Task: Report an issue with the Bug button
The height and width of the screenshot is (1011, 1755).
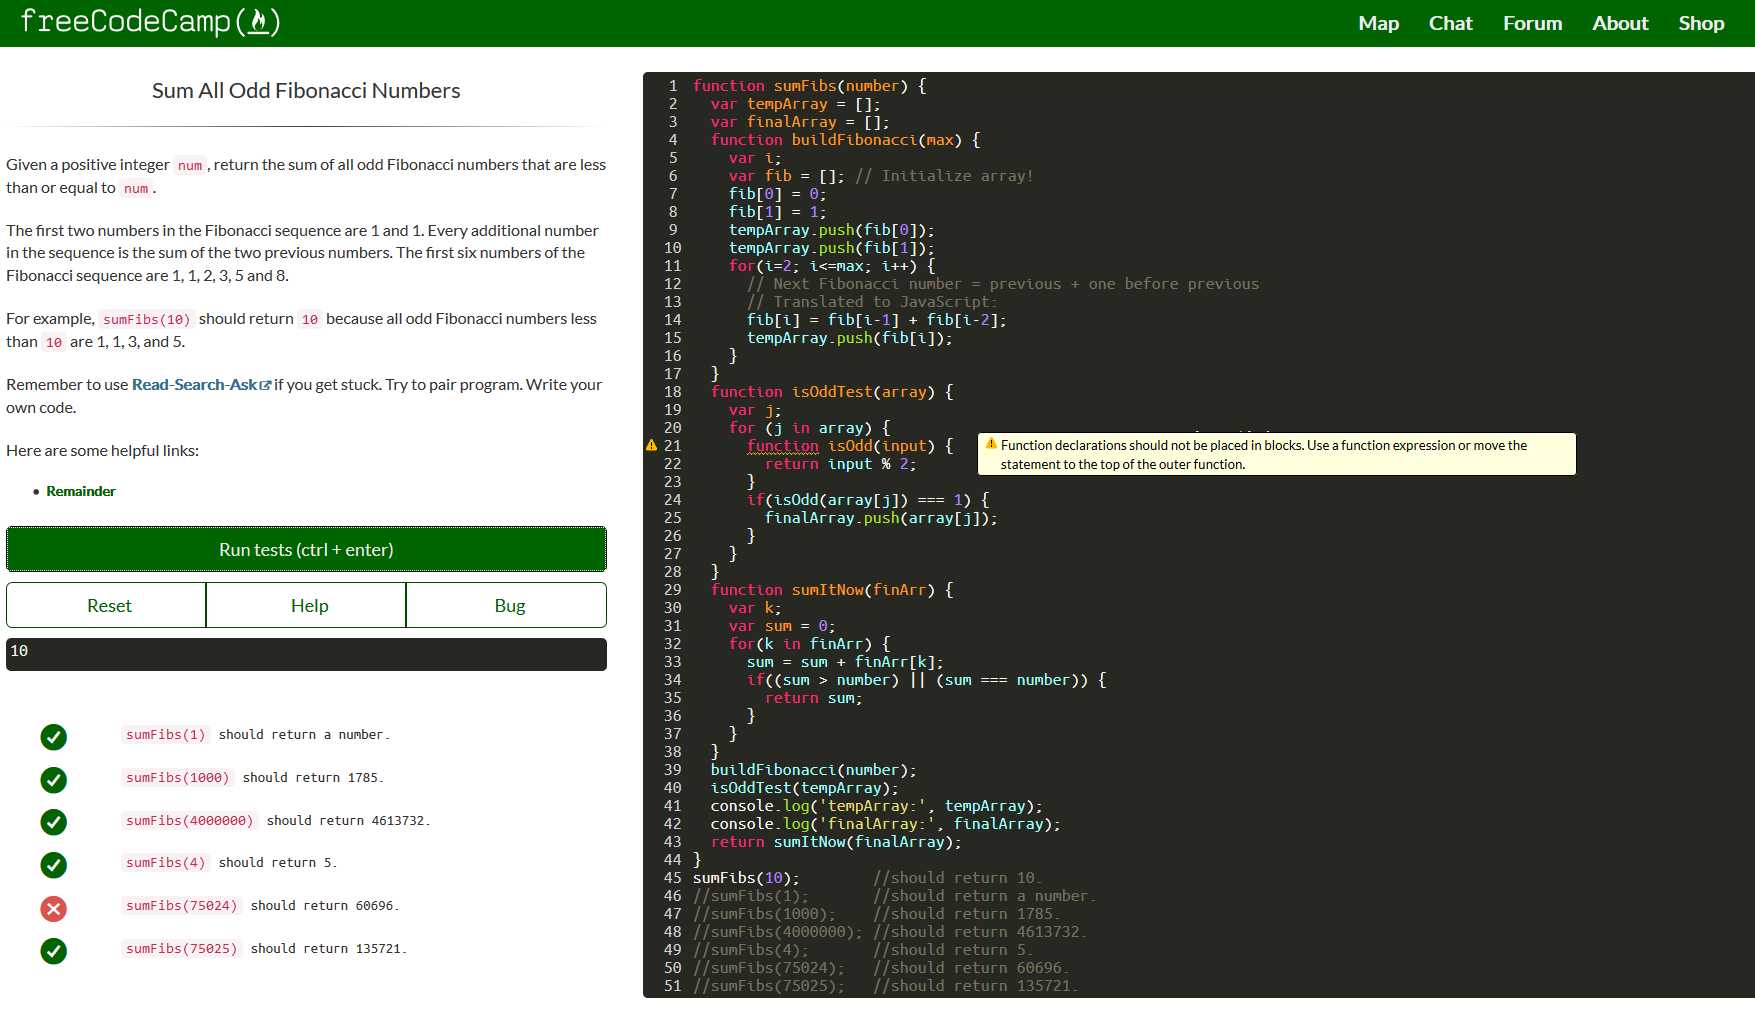Action: click(x=509, y=606)
